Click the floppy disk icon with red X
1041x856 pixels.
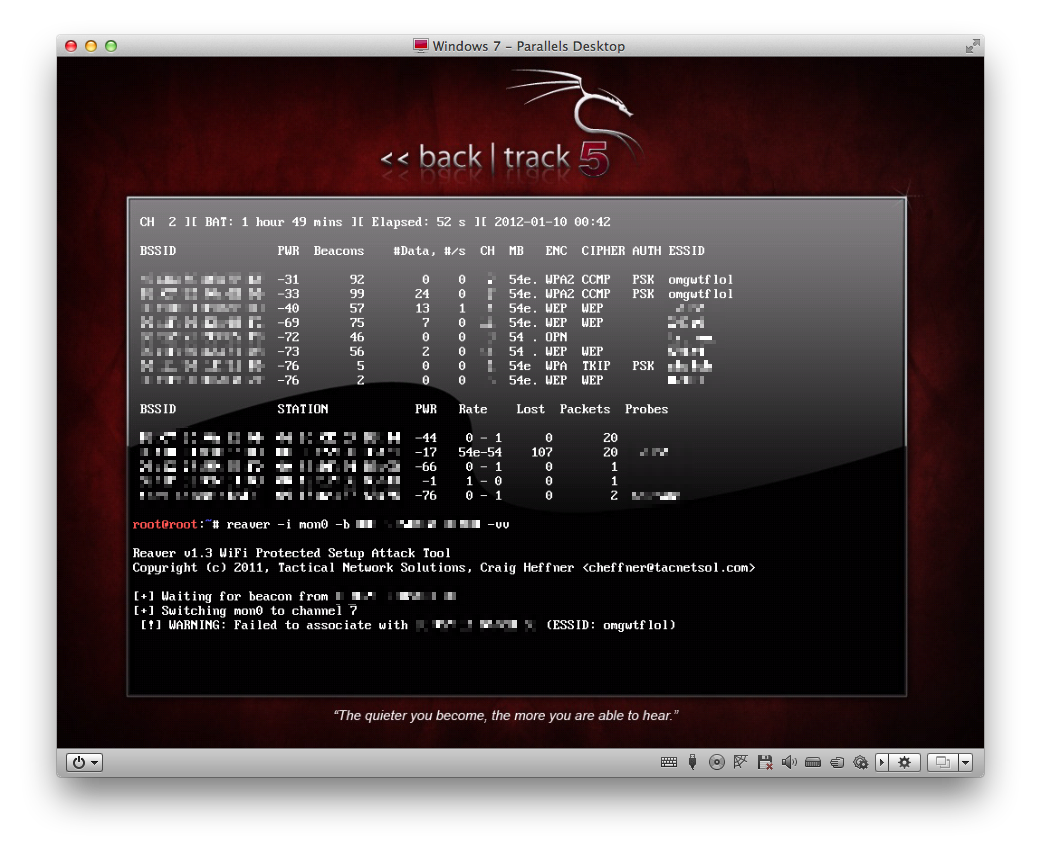pos(765,762)
